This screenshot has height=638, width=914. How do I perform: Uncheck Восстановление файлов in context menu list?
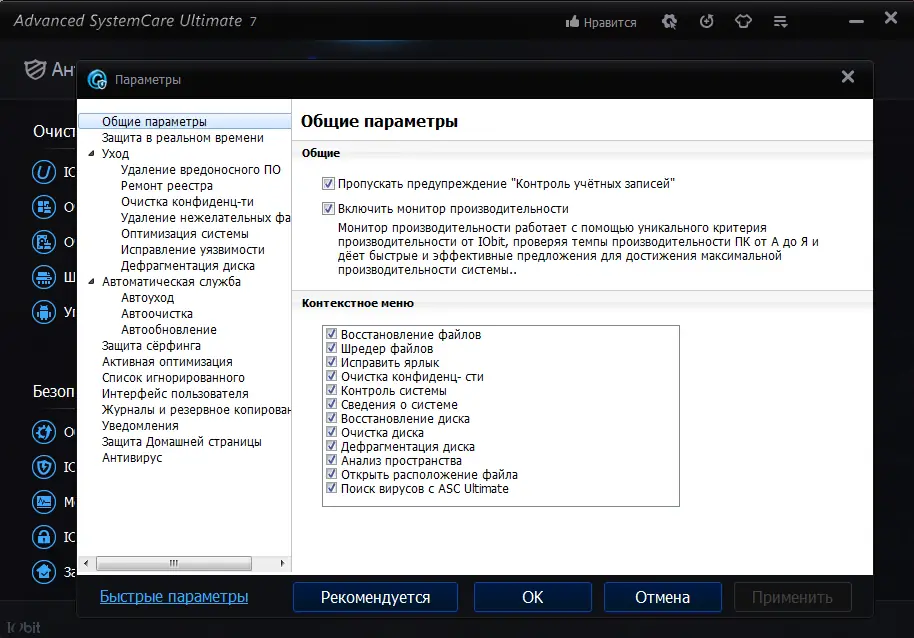(x=331, y=334)
